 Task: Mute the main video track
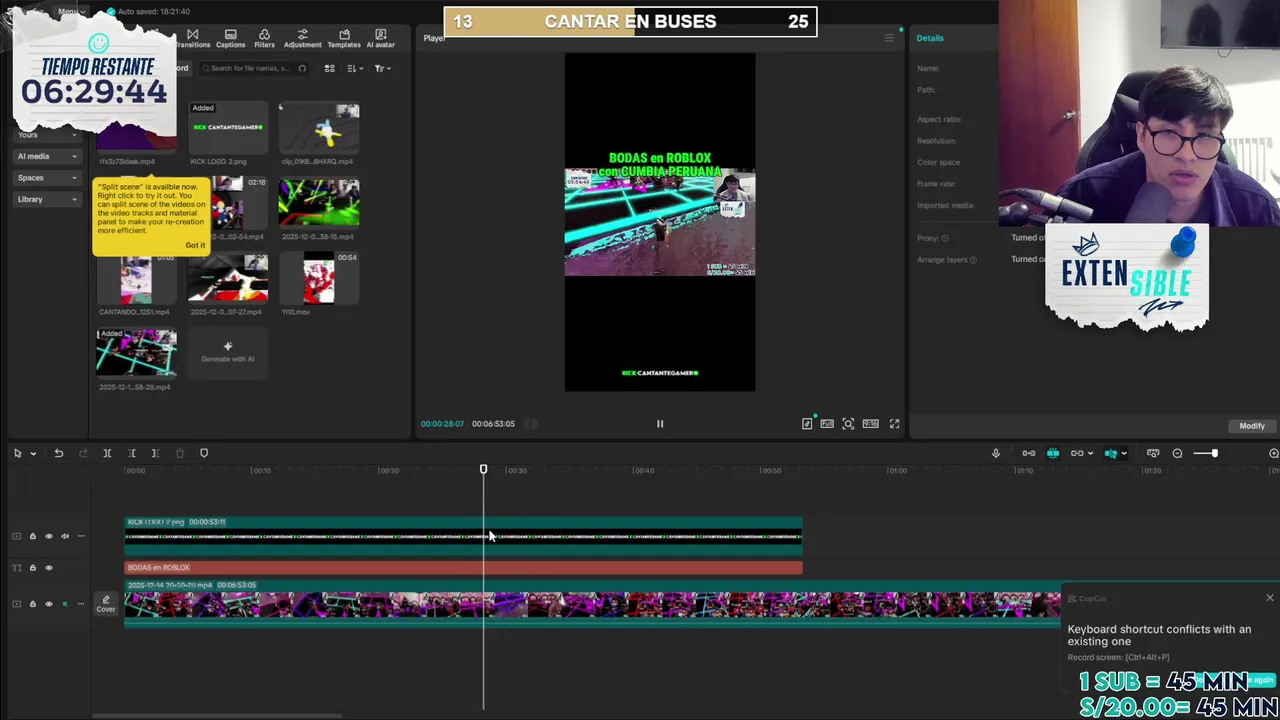tap(65, 604)
